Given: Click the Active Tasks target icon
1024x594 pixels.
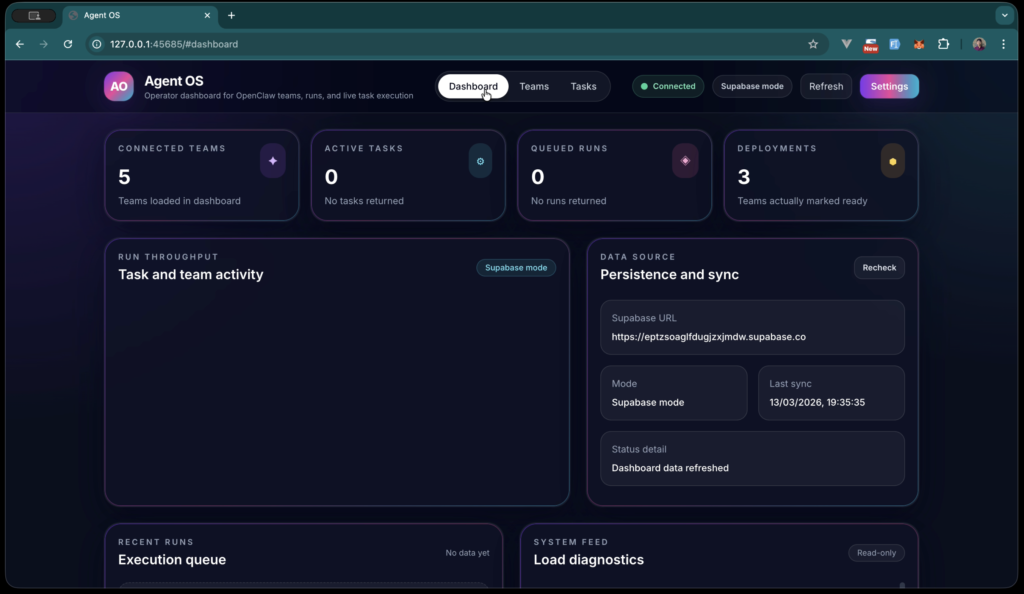Looking at the screenshot, I should 480,161.
